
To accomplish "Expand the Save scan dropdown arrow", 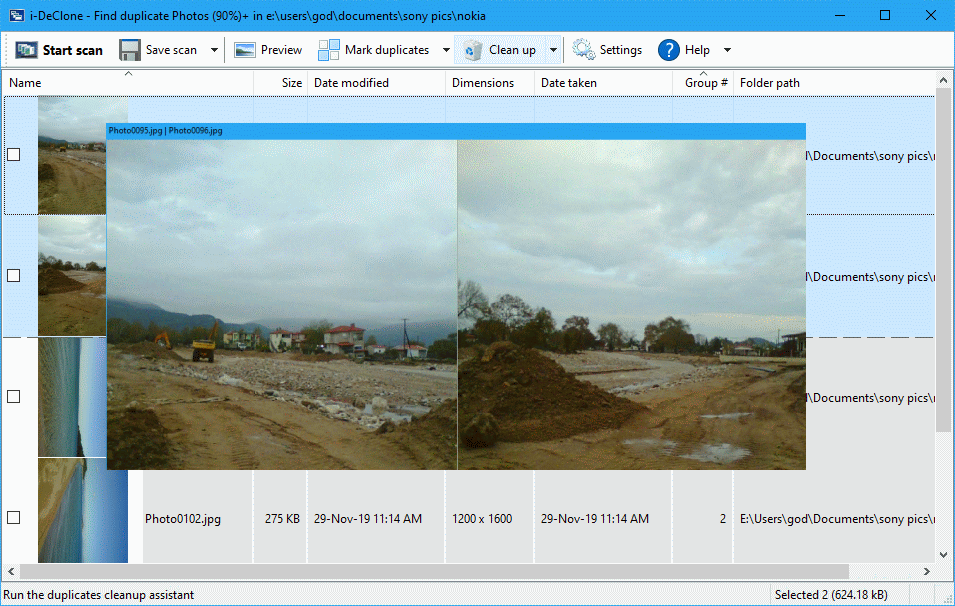I will pos(214,50).
